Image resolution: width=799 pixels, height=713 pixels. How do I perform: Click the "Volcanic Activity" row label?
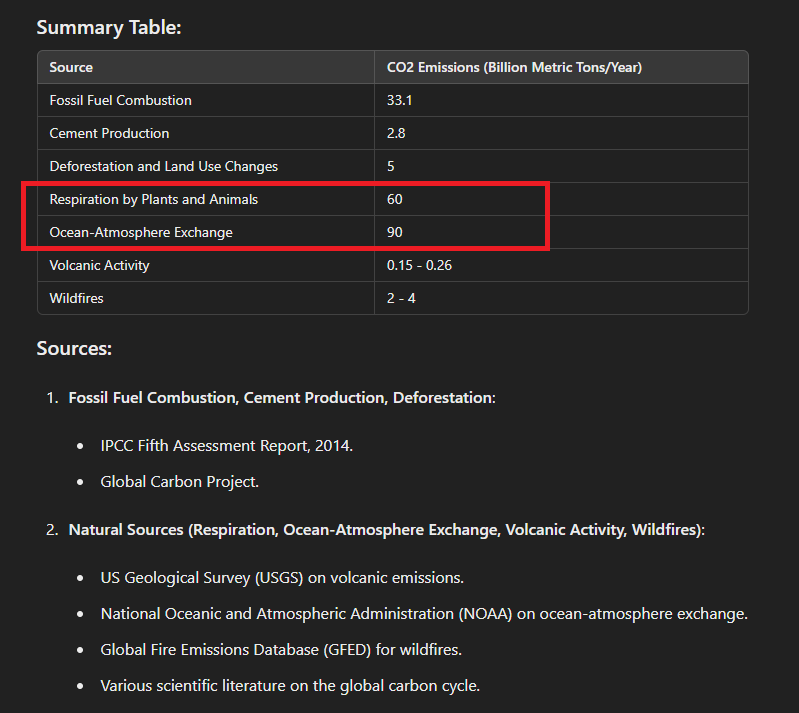coord(99,265)
